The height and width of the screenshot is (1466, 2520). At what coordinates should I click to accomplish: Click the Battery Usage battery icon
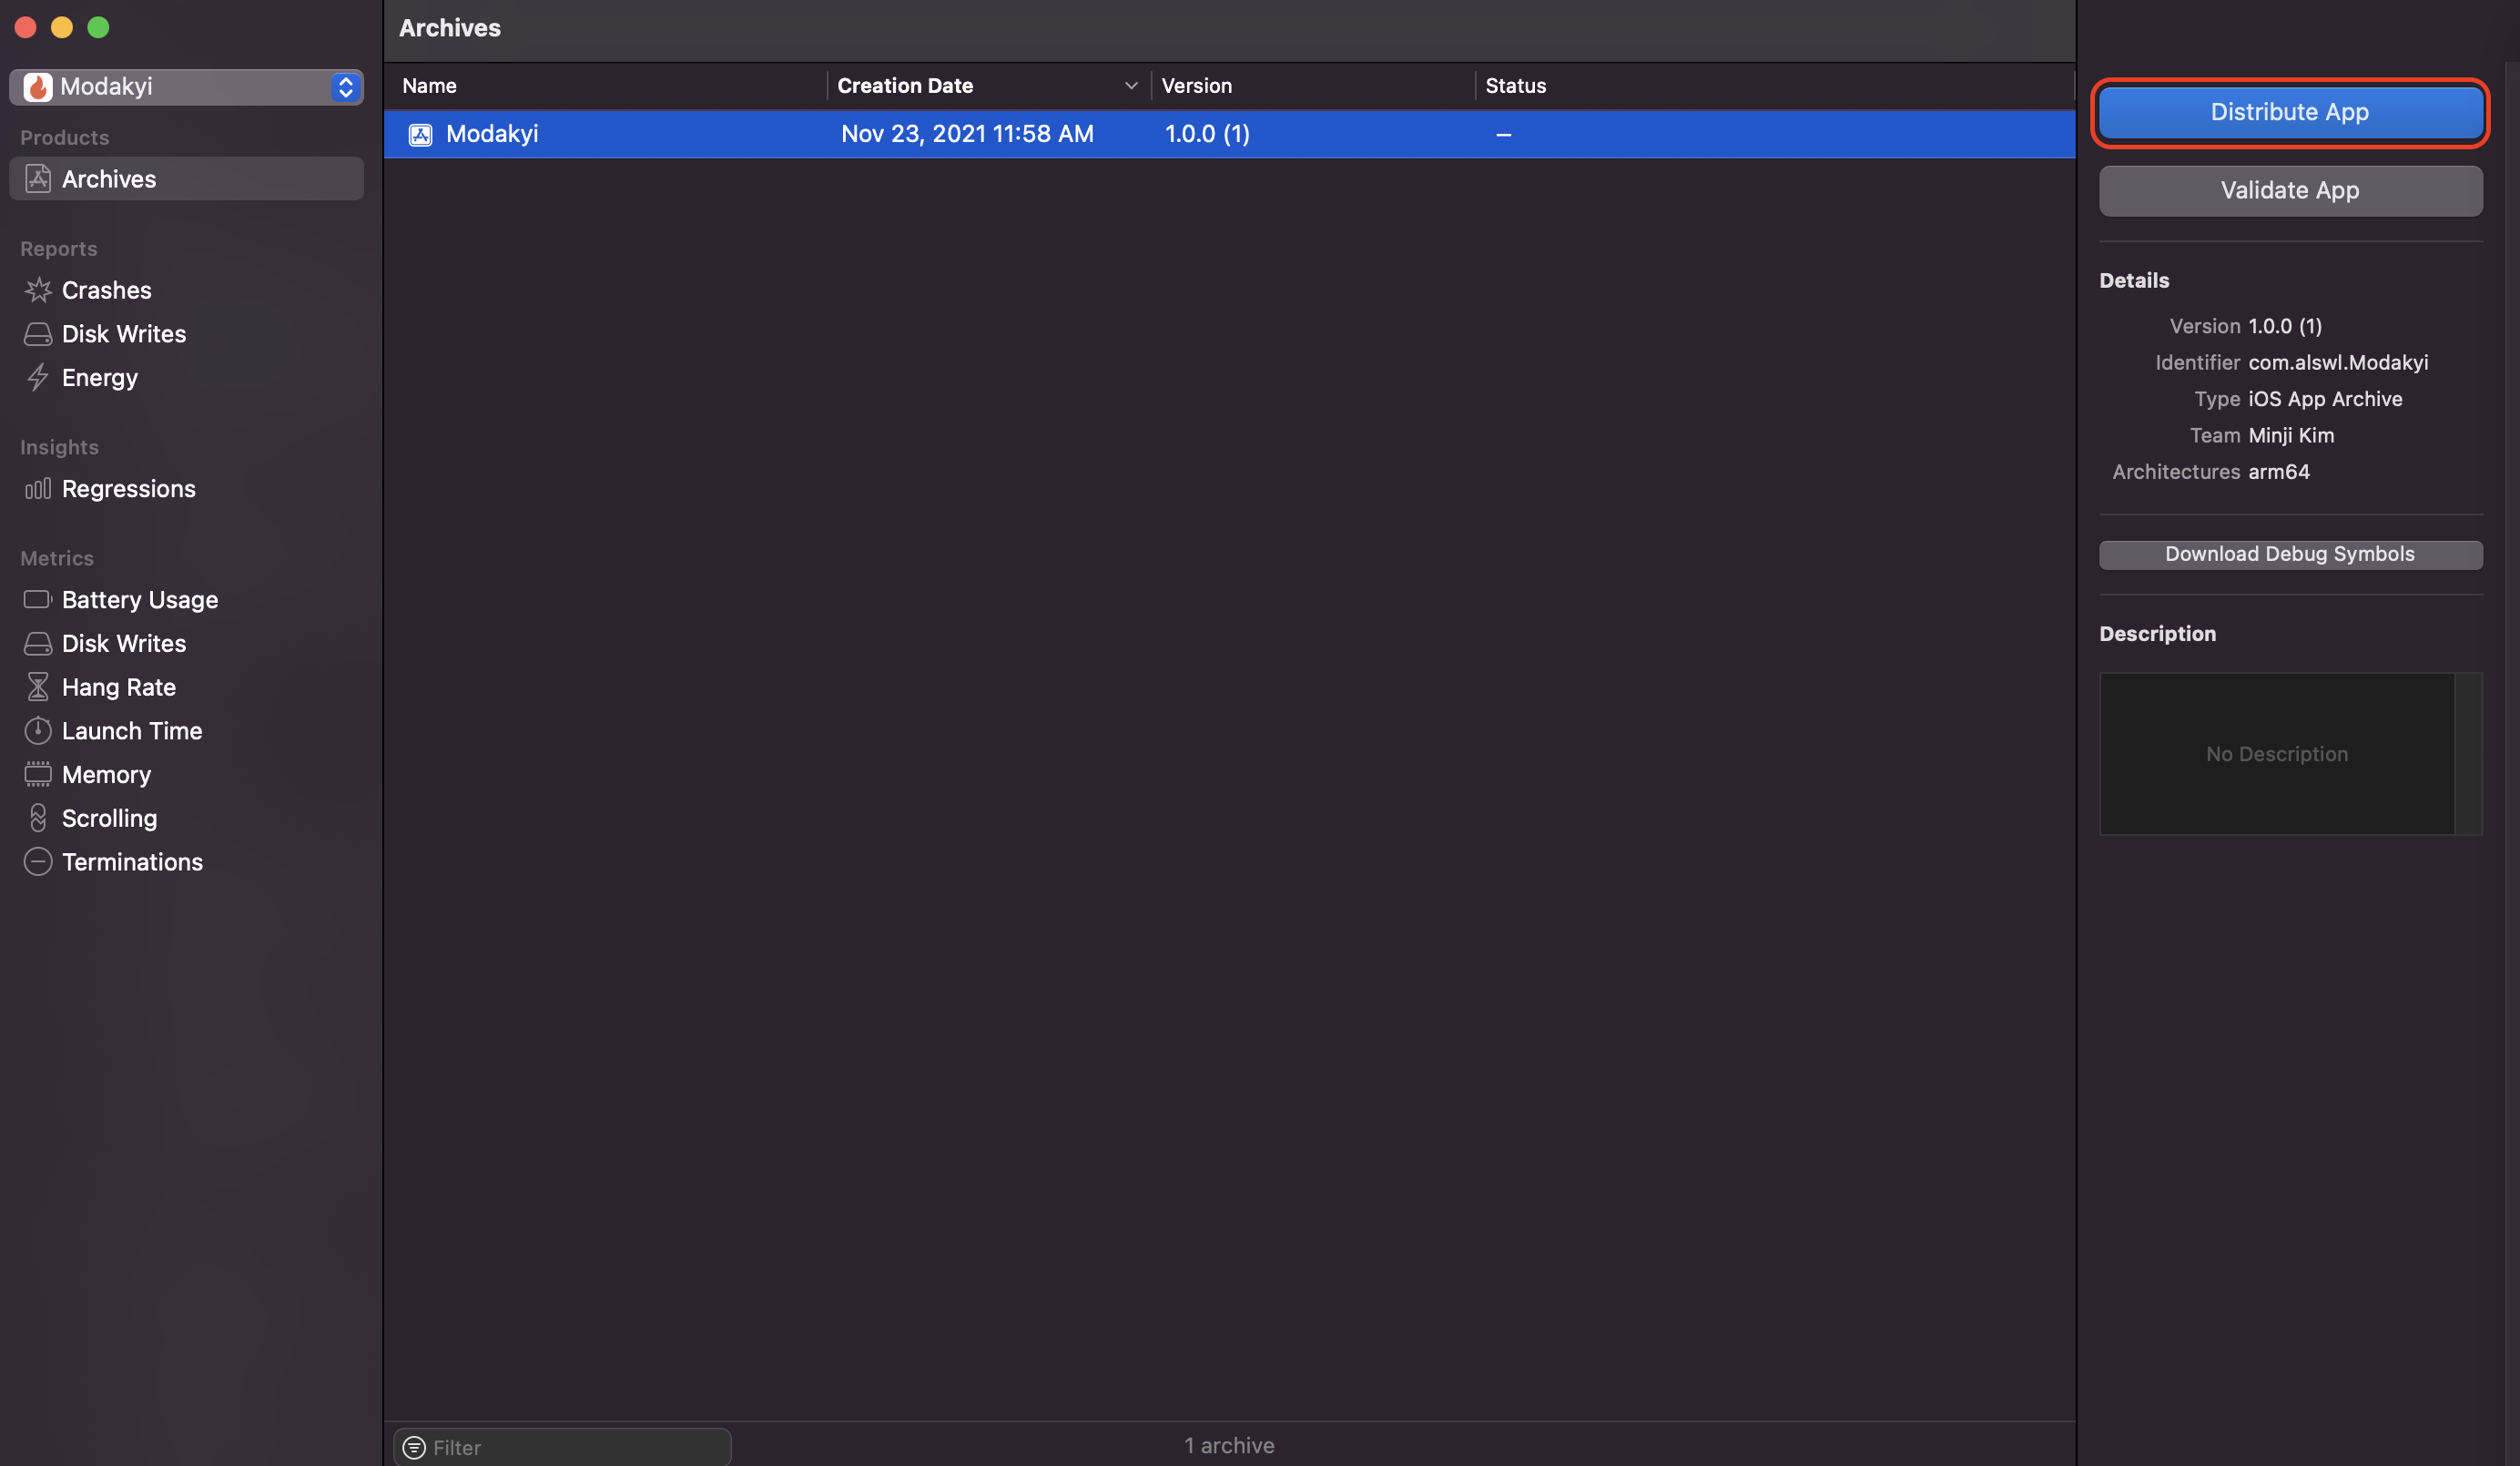[38, 599]
